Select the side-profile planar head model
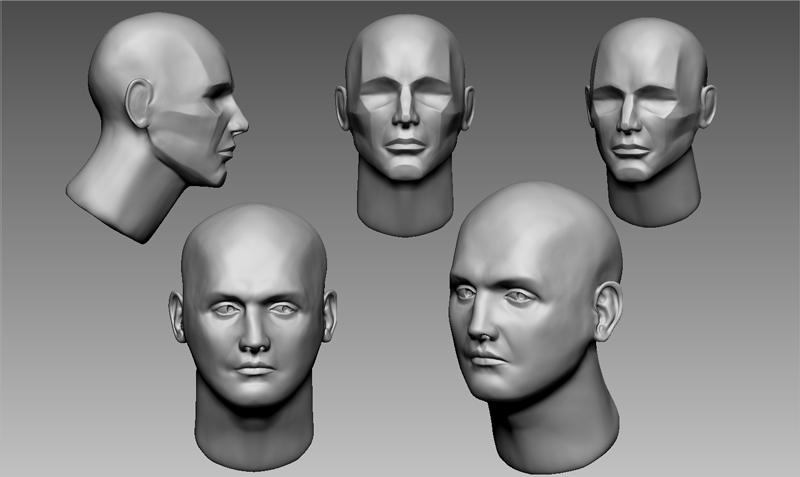This screenshot has height=477, width=800. tap(157, 128)
